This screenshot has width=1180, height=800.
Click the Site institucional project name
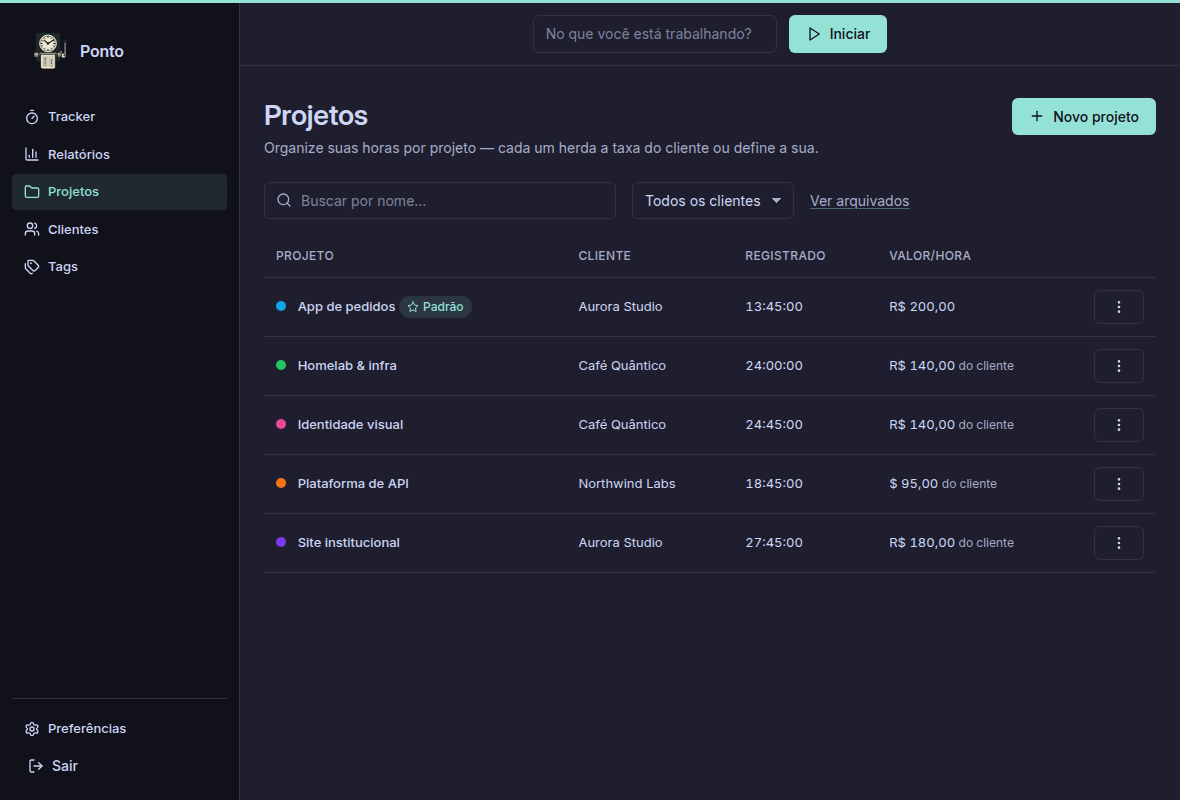pos(348,543)
